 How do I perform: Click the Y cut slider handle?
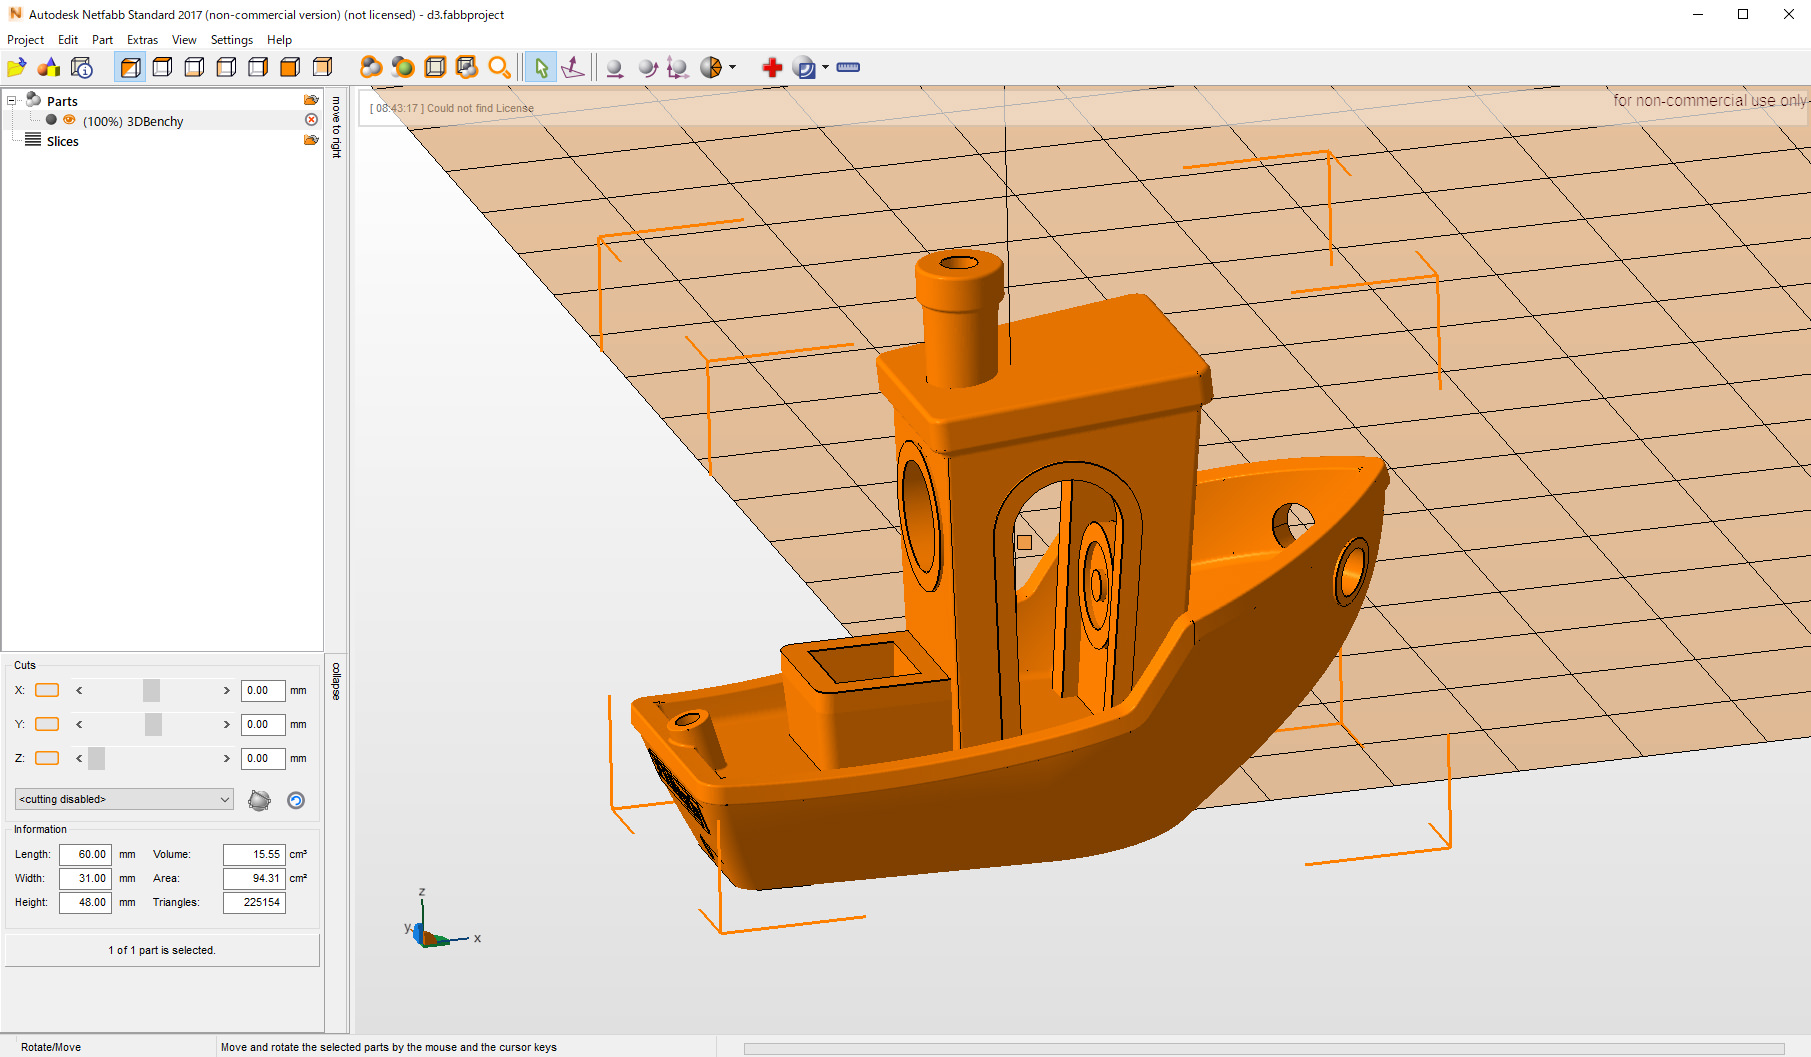[x=153, y=724]
